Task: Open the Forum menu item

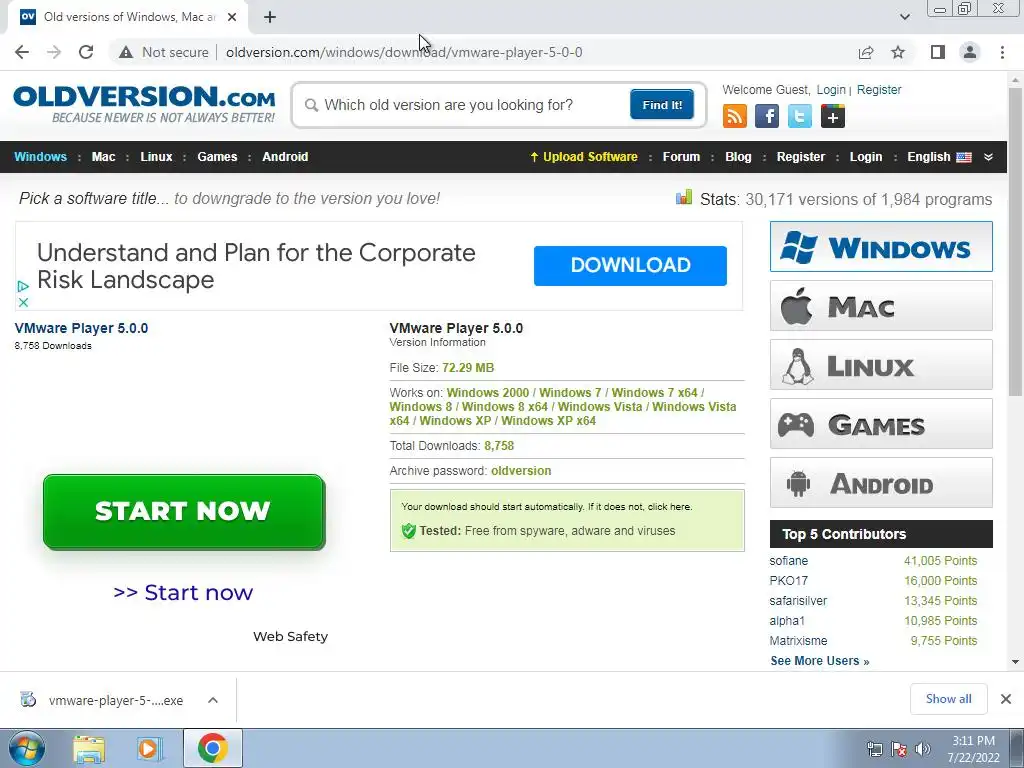Action: (681, 157)
